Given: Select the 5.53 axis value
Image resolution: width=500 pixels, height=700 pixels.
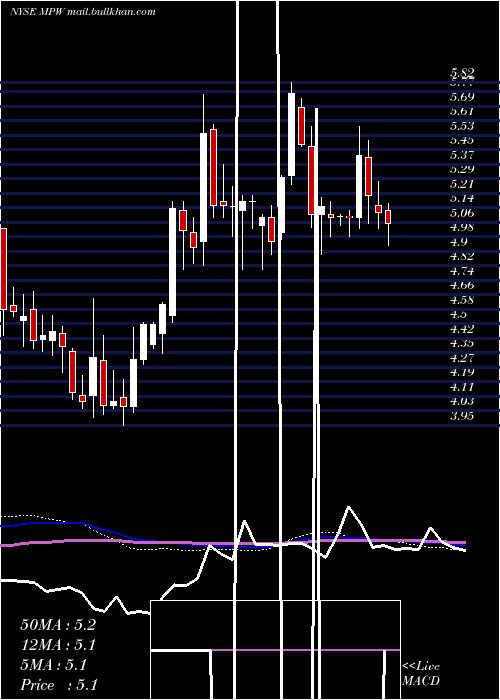Looking at the screenshot, I should click(462, 126).
